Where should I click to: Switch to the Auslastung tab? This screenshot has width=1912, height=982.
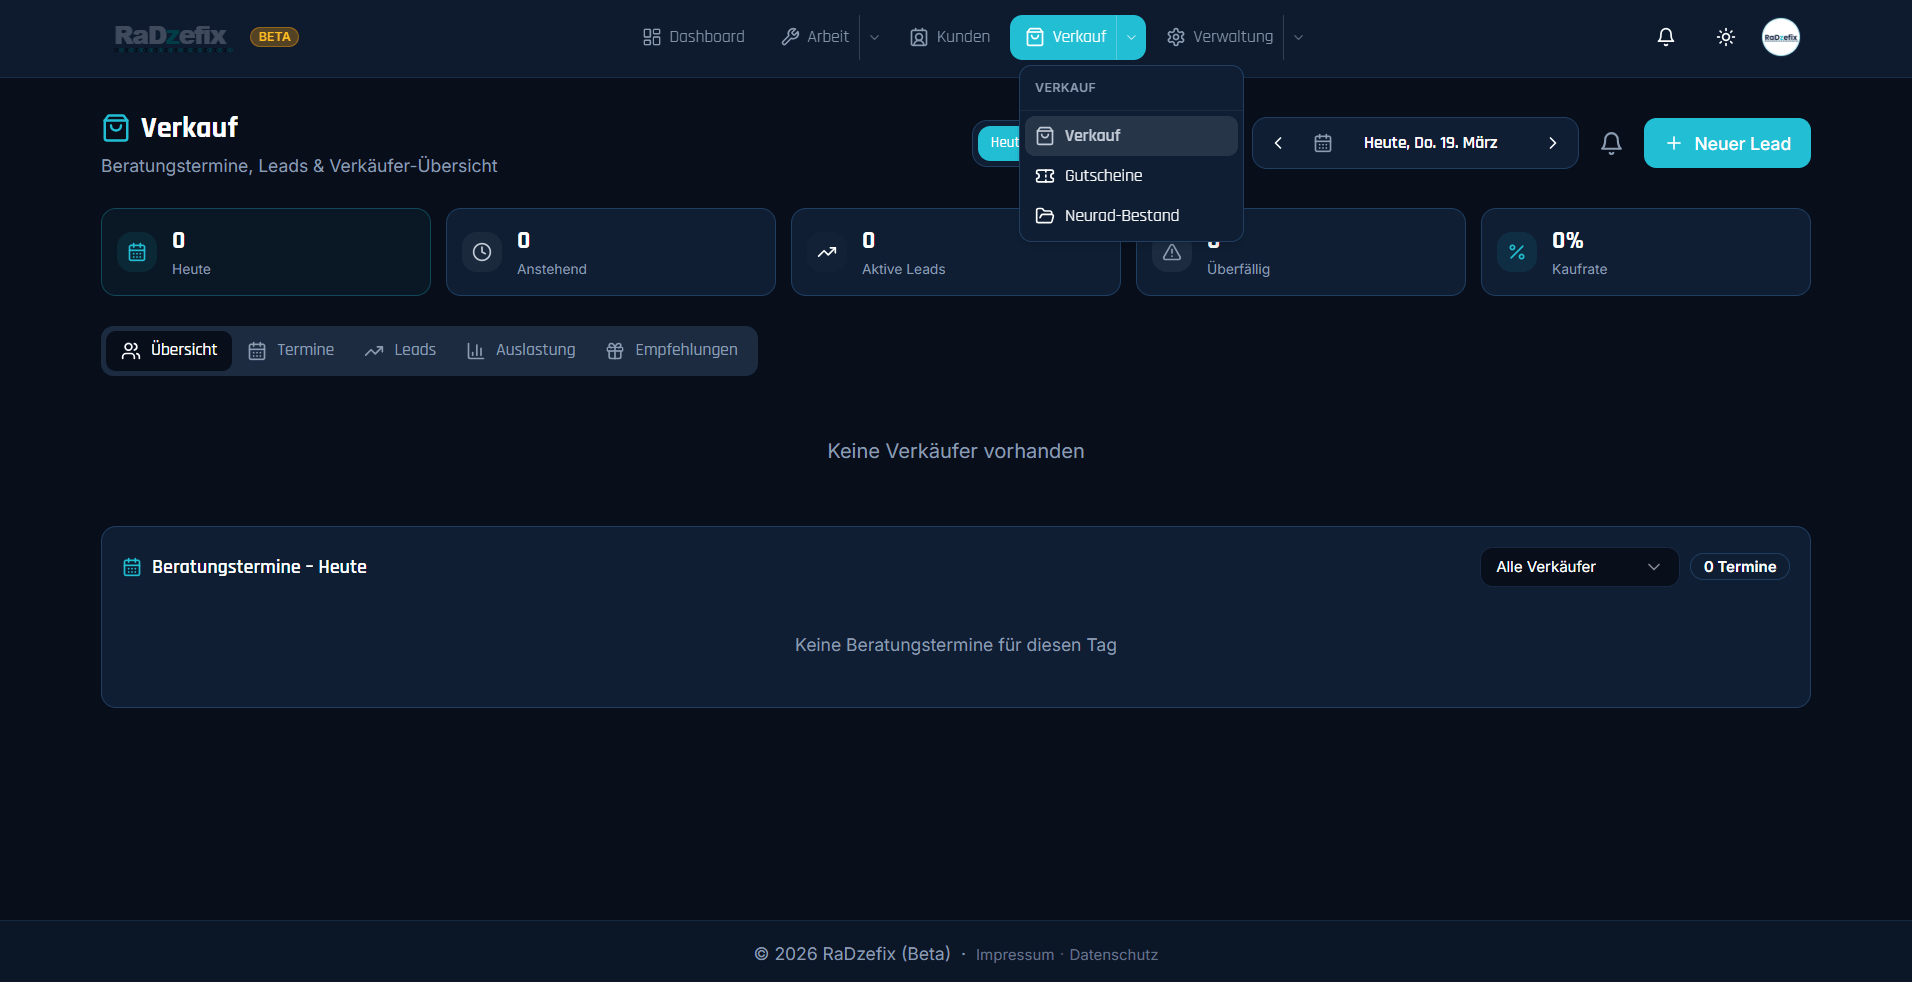[x=521, y=350]
